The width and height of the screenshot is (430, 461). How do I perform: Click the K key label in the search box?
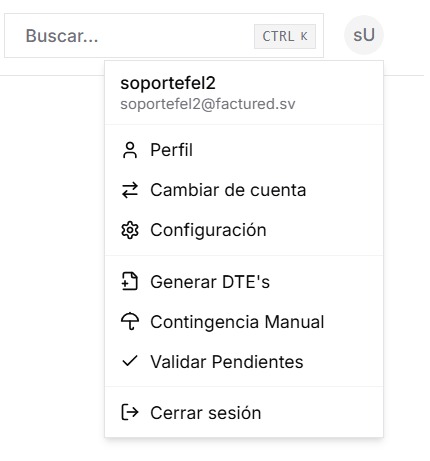(x=304, y=36)
